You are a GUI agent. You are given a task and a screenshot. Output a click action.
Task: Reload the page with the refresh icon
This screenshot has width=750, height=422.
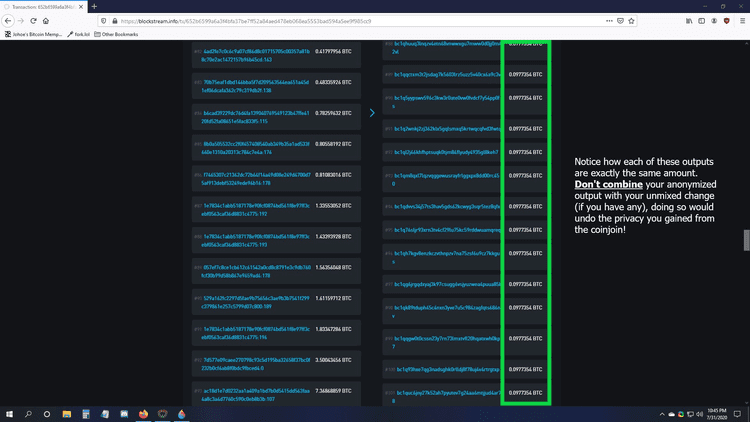click(x=33, y=21)
